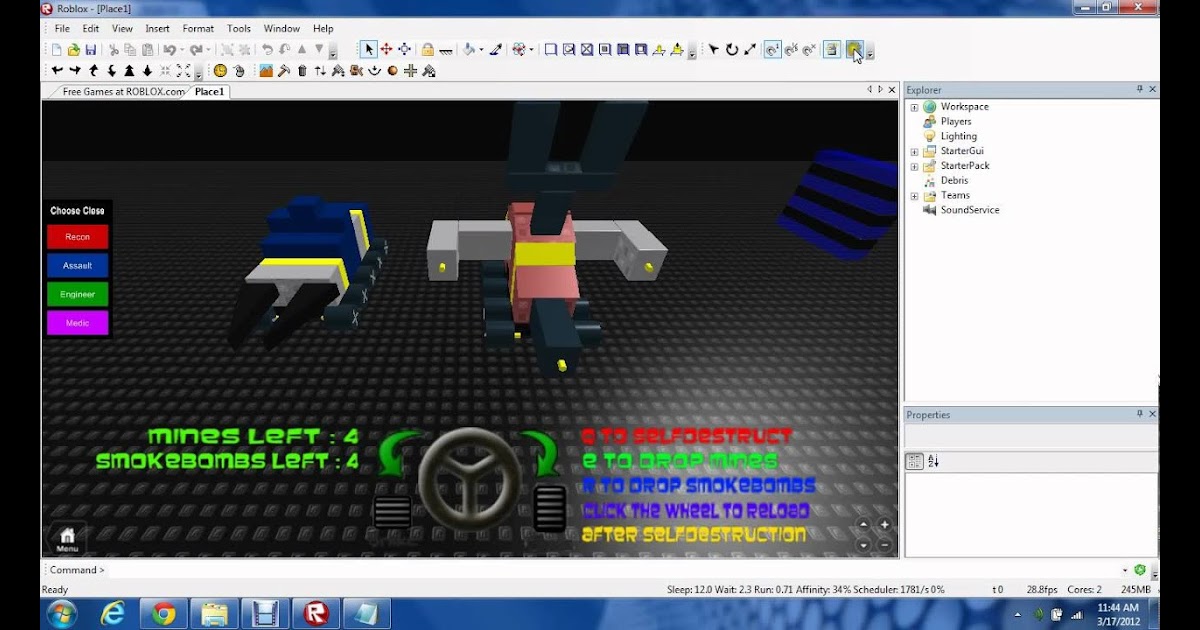Click the in-game Menu home button
This screenshot has width=1200, height=630.
[67, 540]
